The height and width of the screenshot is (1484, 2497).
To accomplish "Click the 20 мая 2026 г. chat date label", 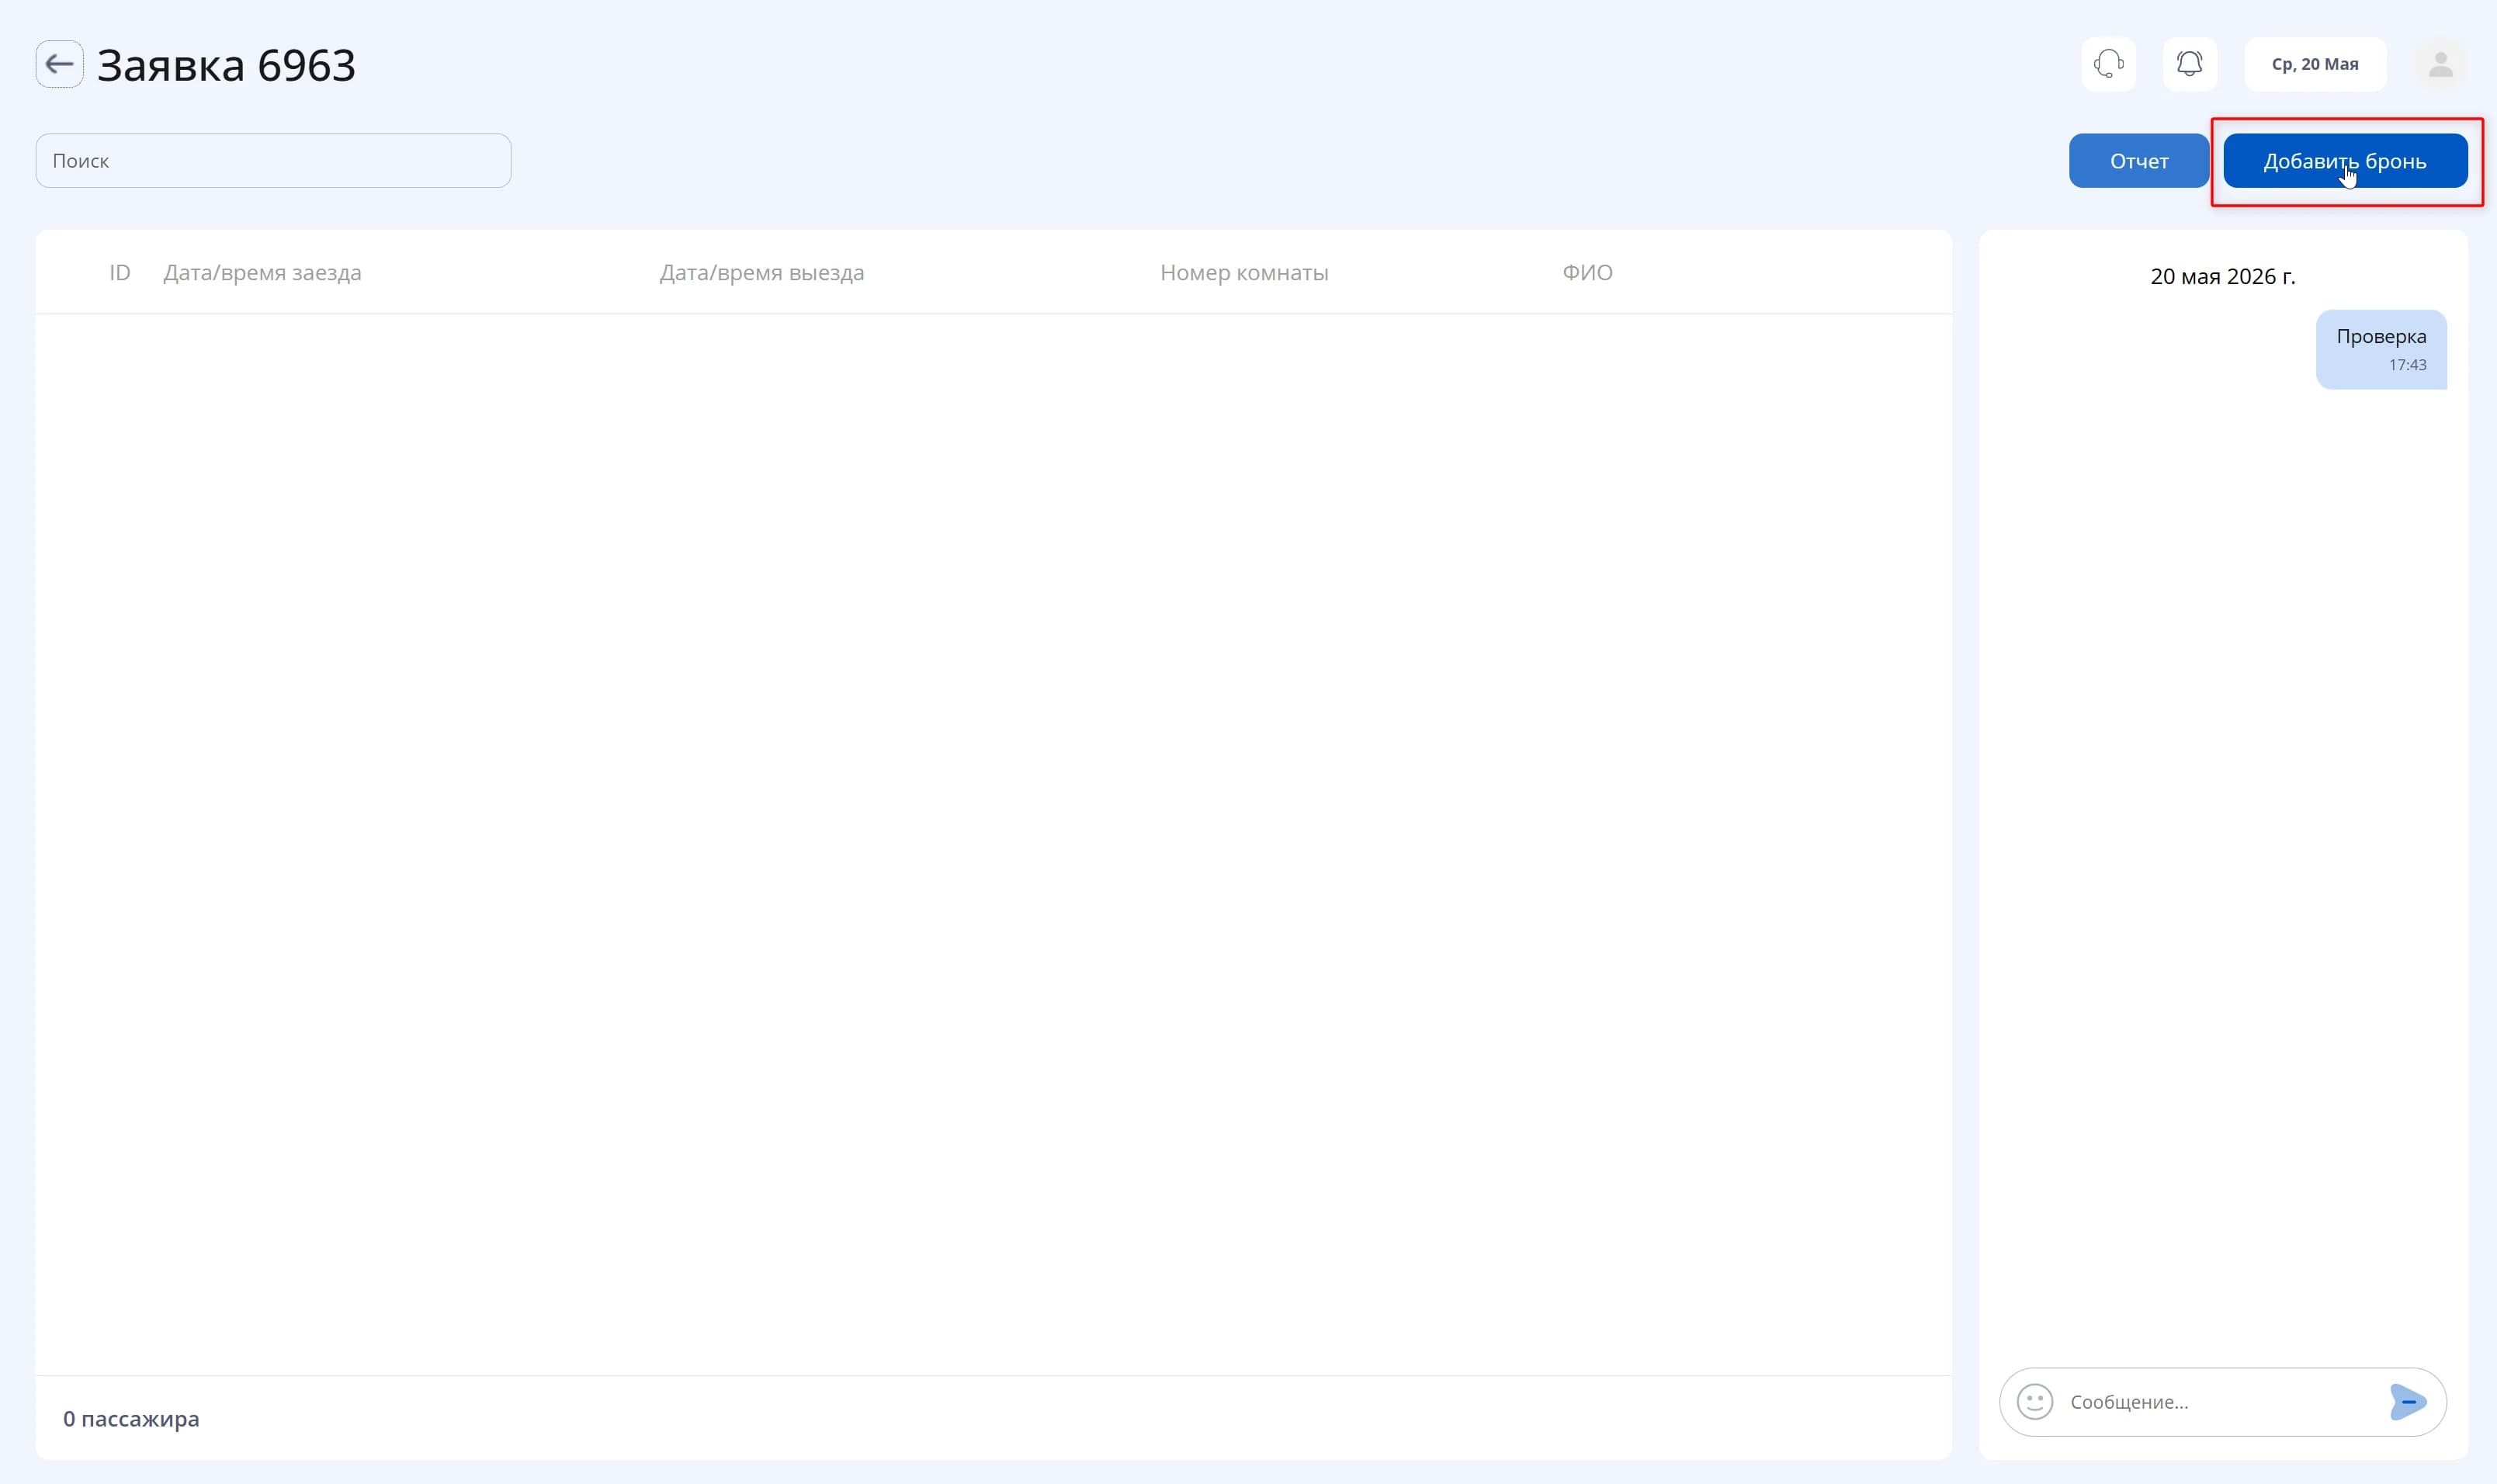I will (x=2222, y=276).
